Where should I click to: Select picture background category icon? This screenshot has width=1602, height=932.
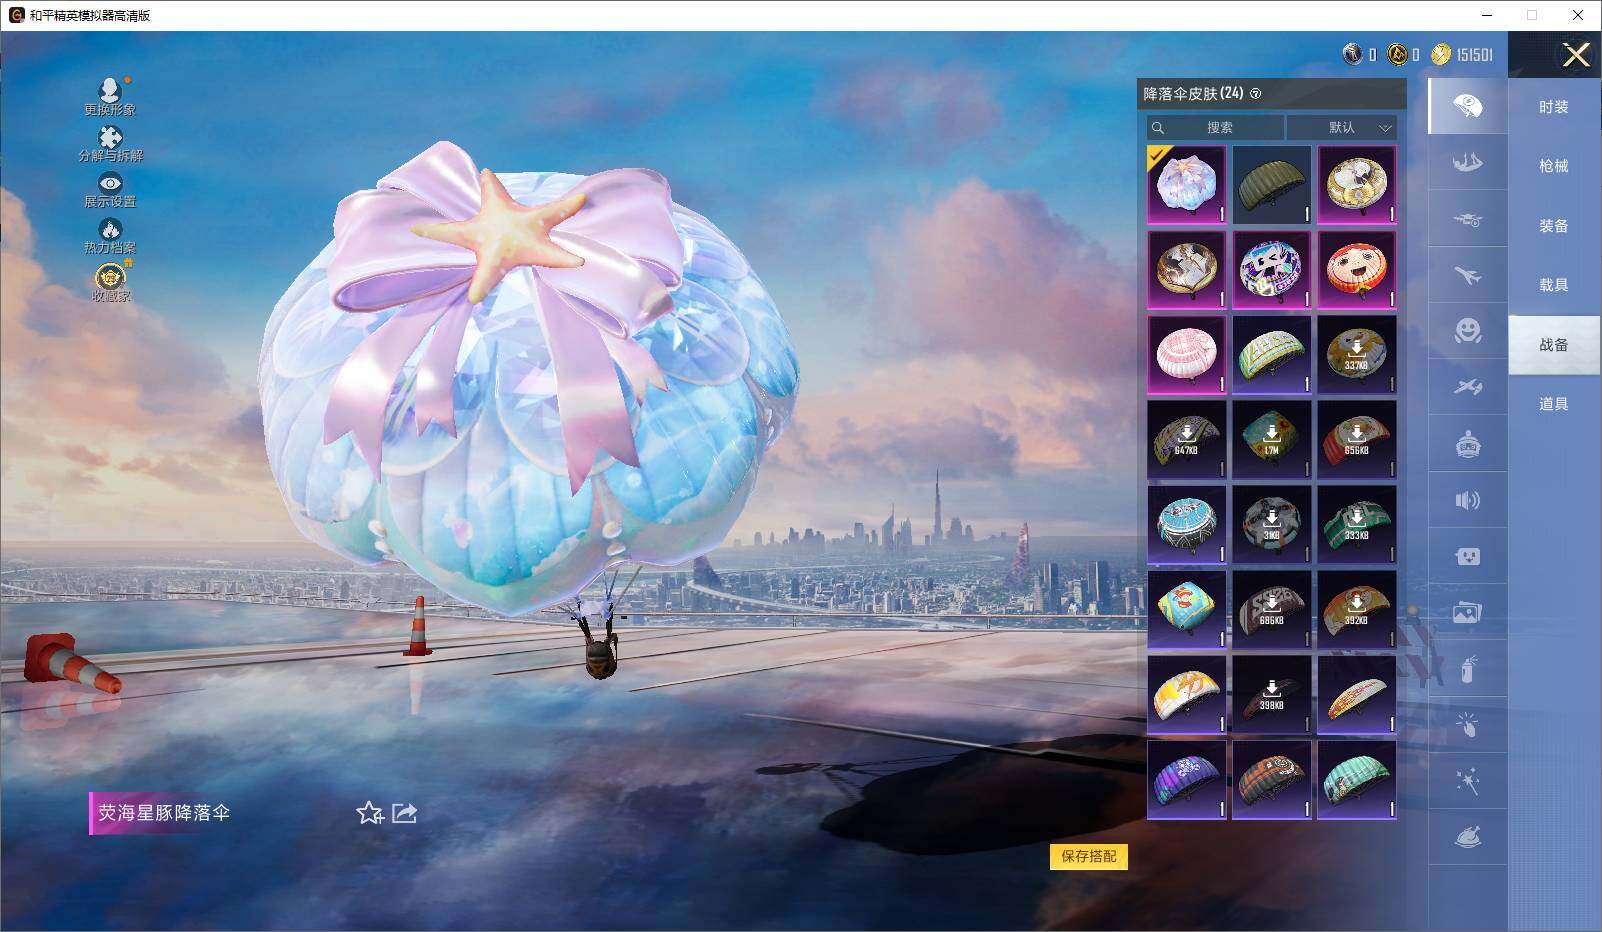tap(1467, 613)
